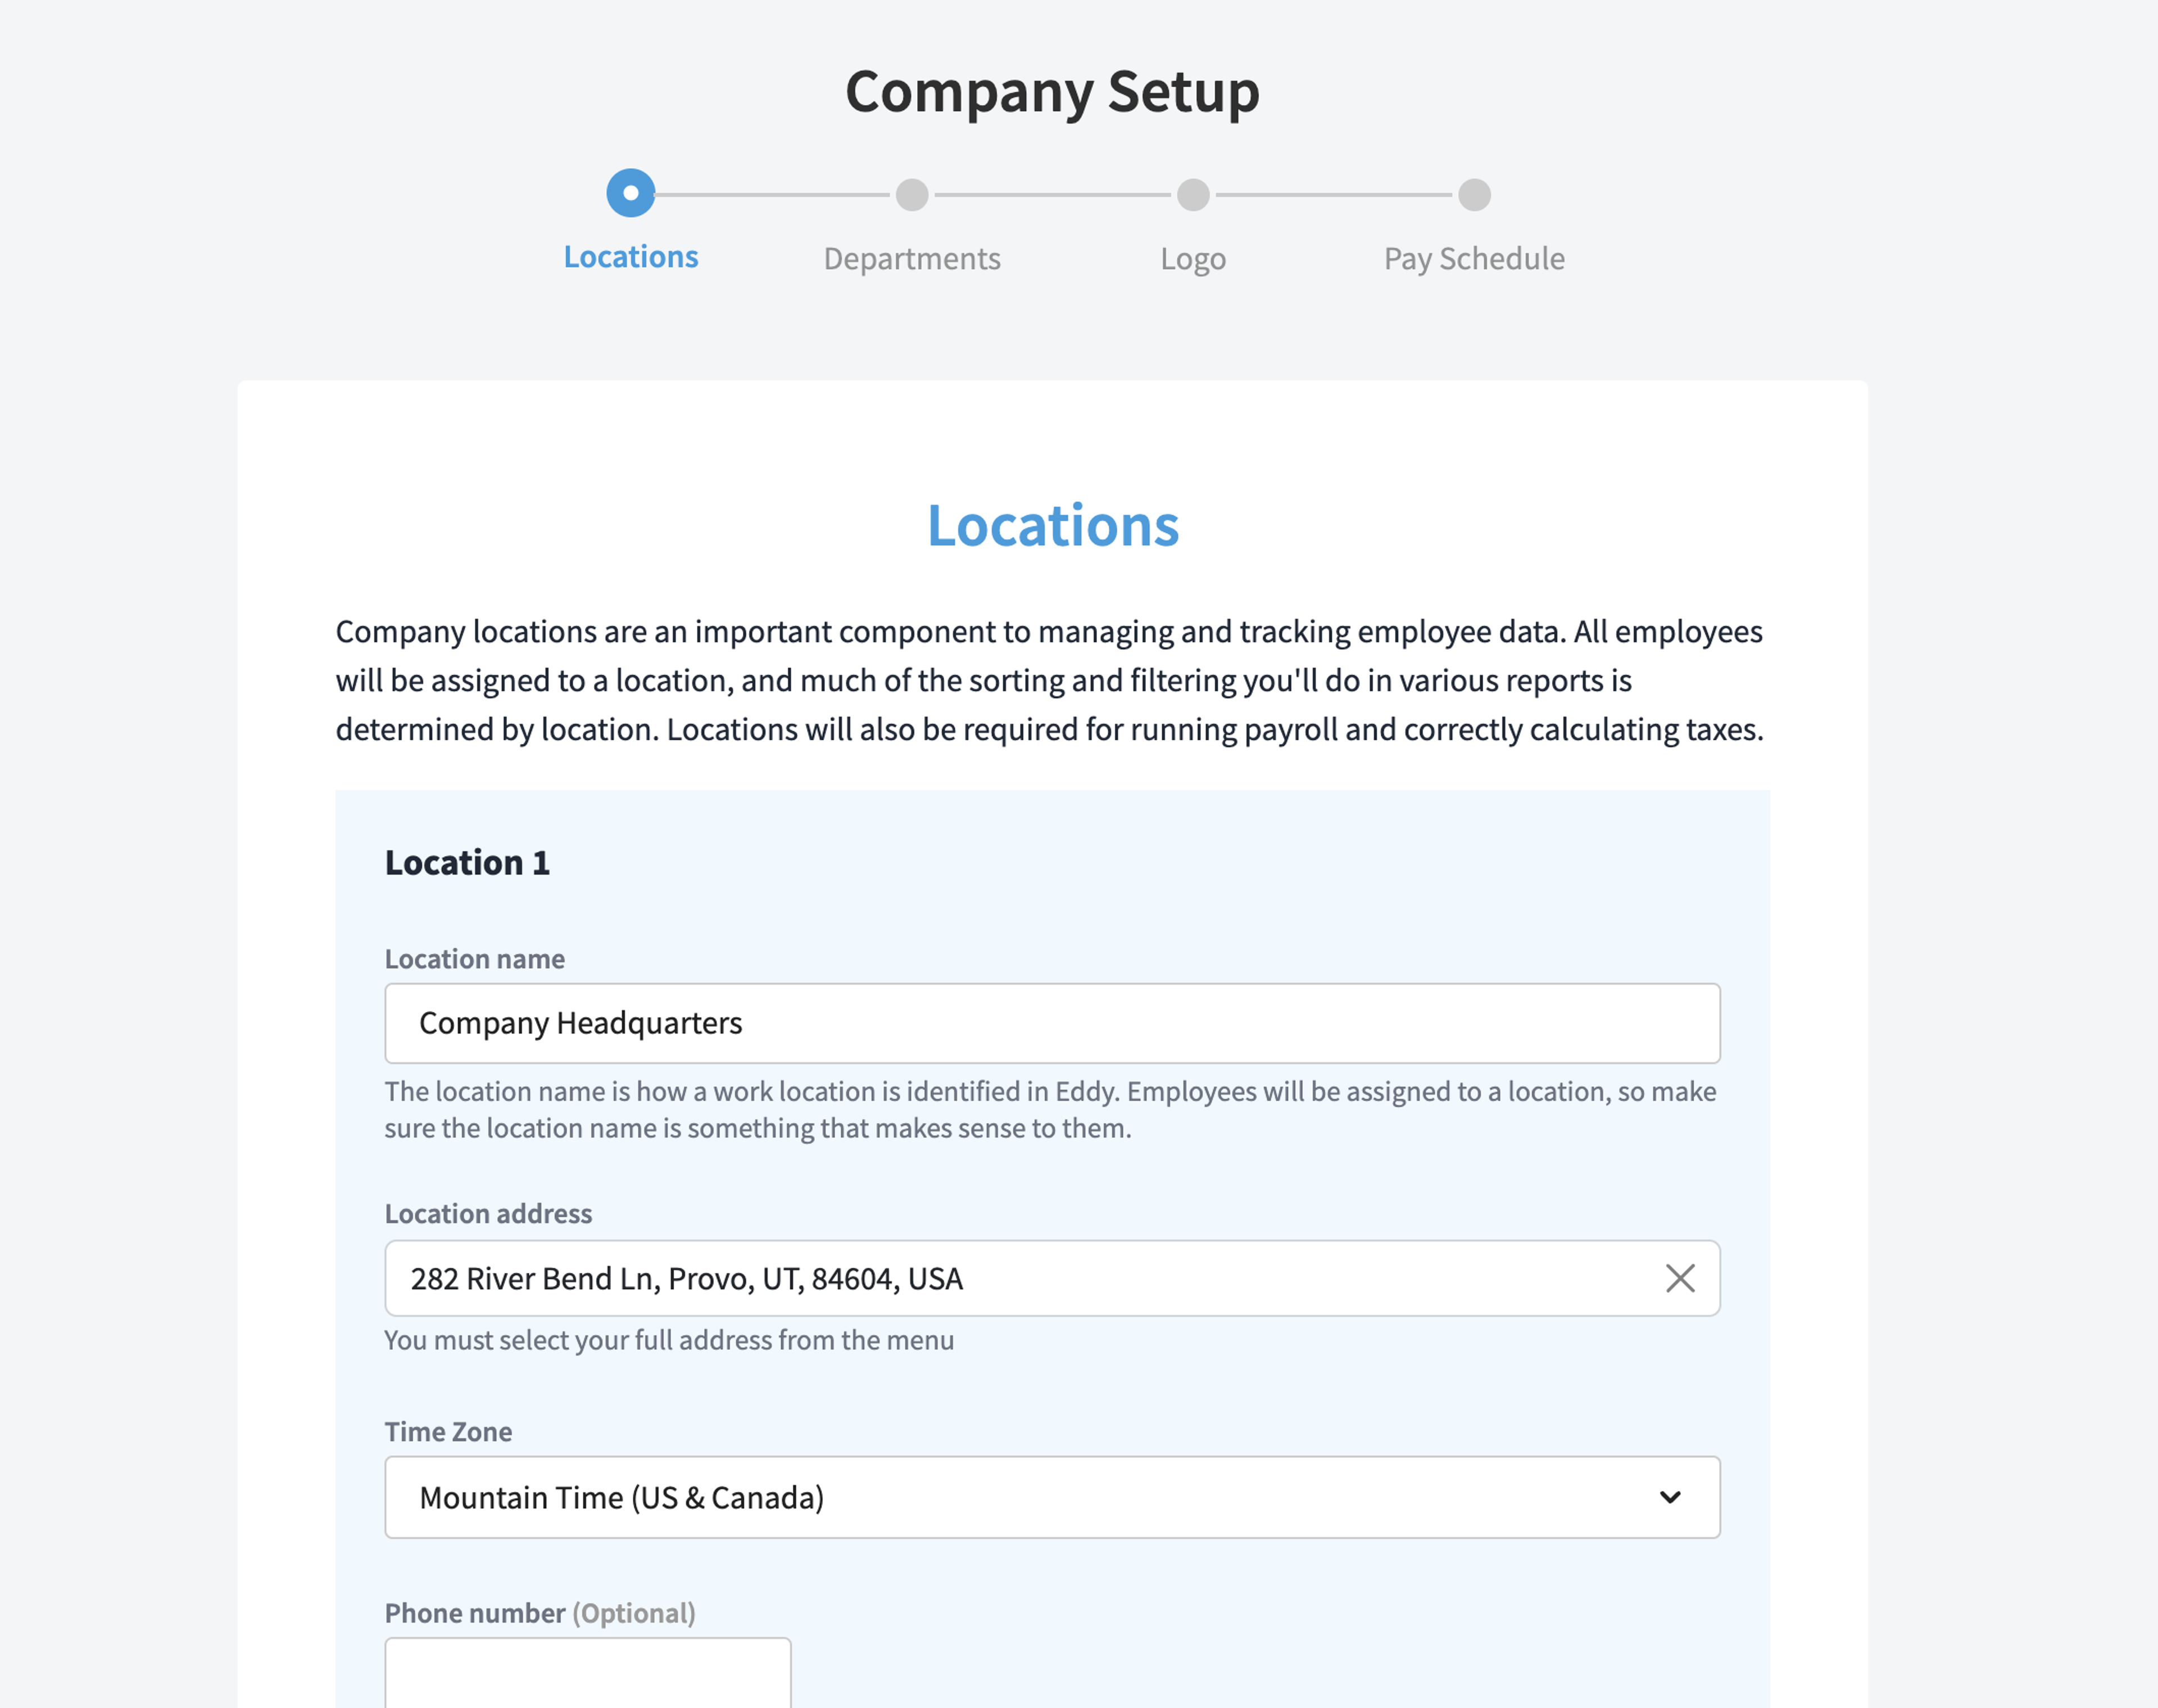This screenshot has height=1708, width=2158.
Task: Open the Time Zone dropdown
Action: coord(1052,1497)
